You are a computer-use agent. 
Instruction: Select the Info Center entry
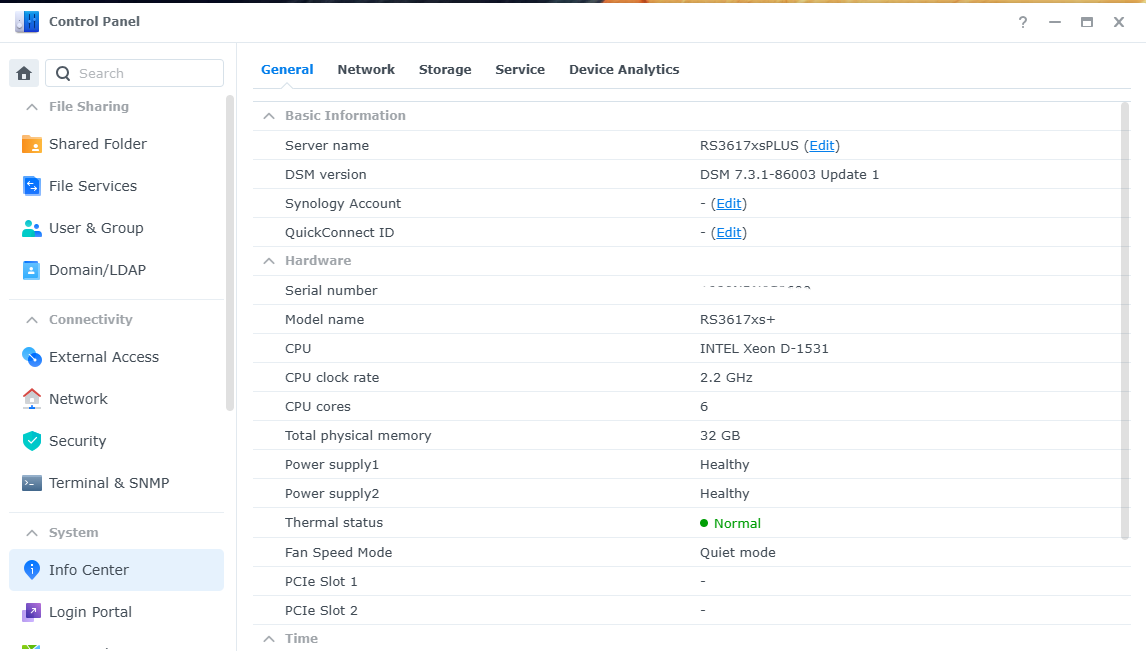(x=116, y=570)
